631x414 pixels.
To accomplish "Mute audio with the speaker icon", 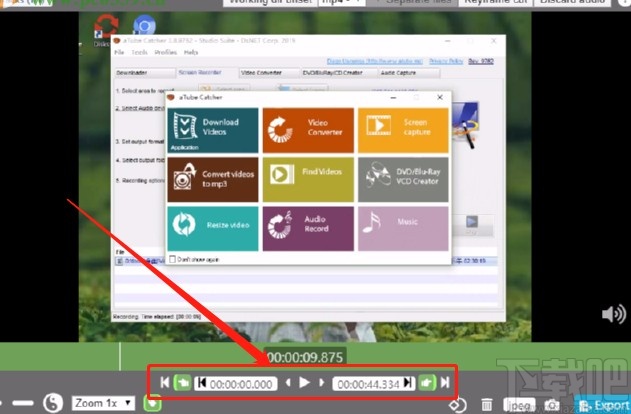I will pos(614,313).
